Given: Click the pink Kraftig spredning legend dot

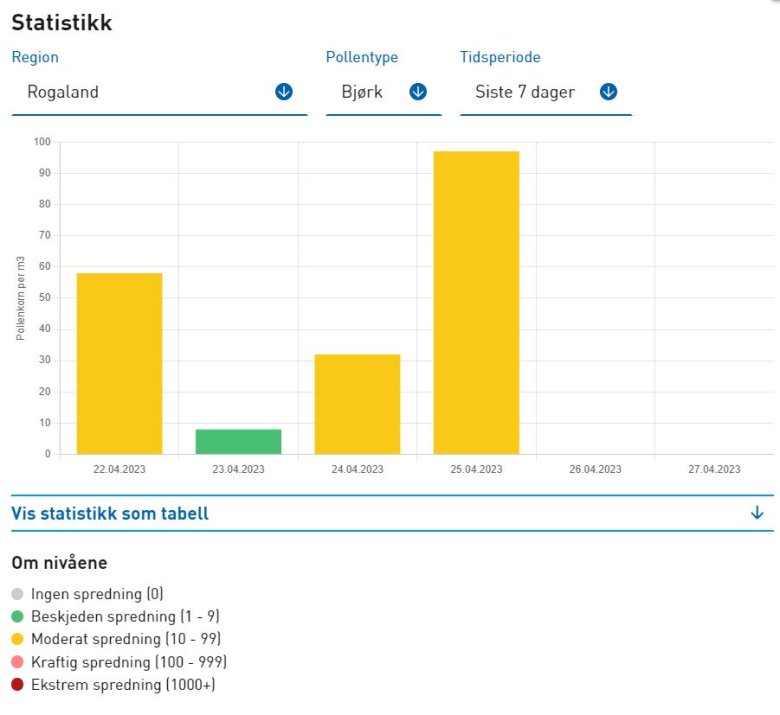Looking at the screenshot, I should (18, 662).
